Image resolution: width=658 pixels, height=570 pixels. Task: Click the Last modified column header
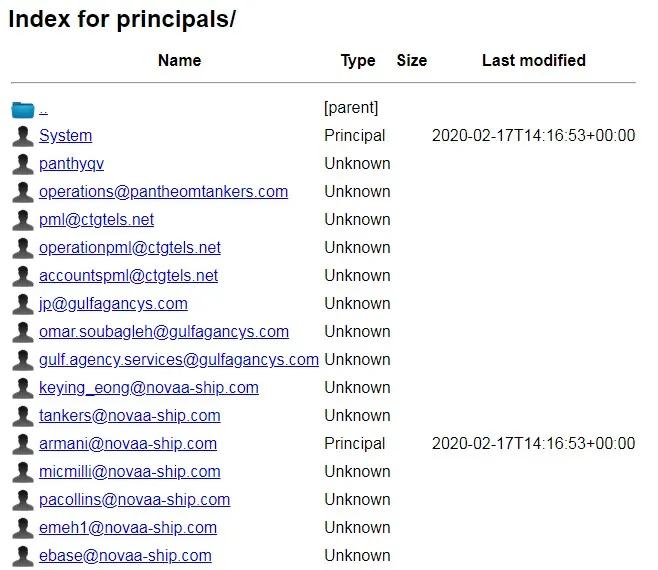pyautogui.click(x=533, y=61)
